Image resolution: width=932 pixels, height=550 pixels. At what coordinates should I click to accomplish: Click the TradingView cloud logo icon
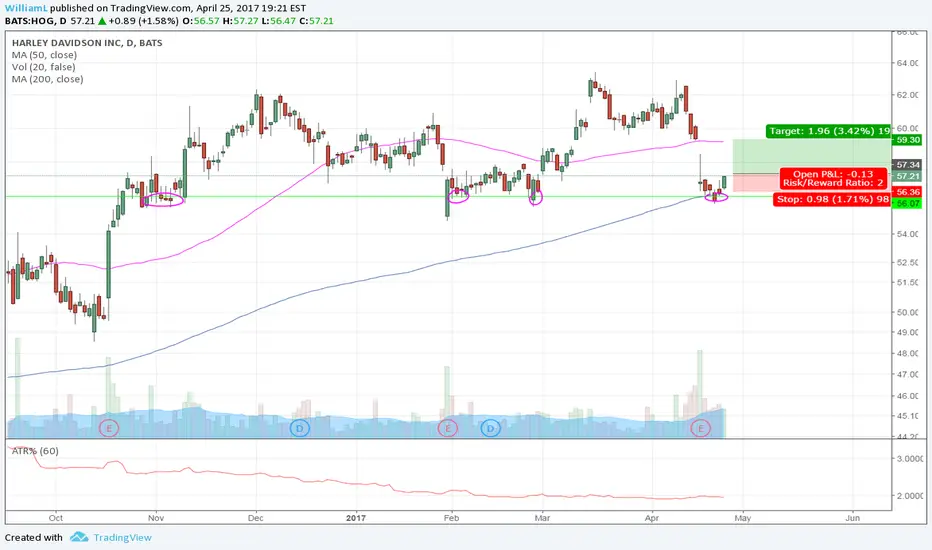click(x=79, y=537)
